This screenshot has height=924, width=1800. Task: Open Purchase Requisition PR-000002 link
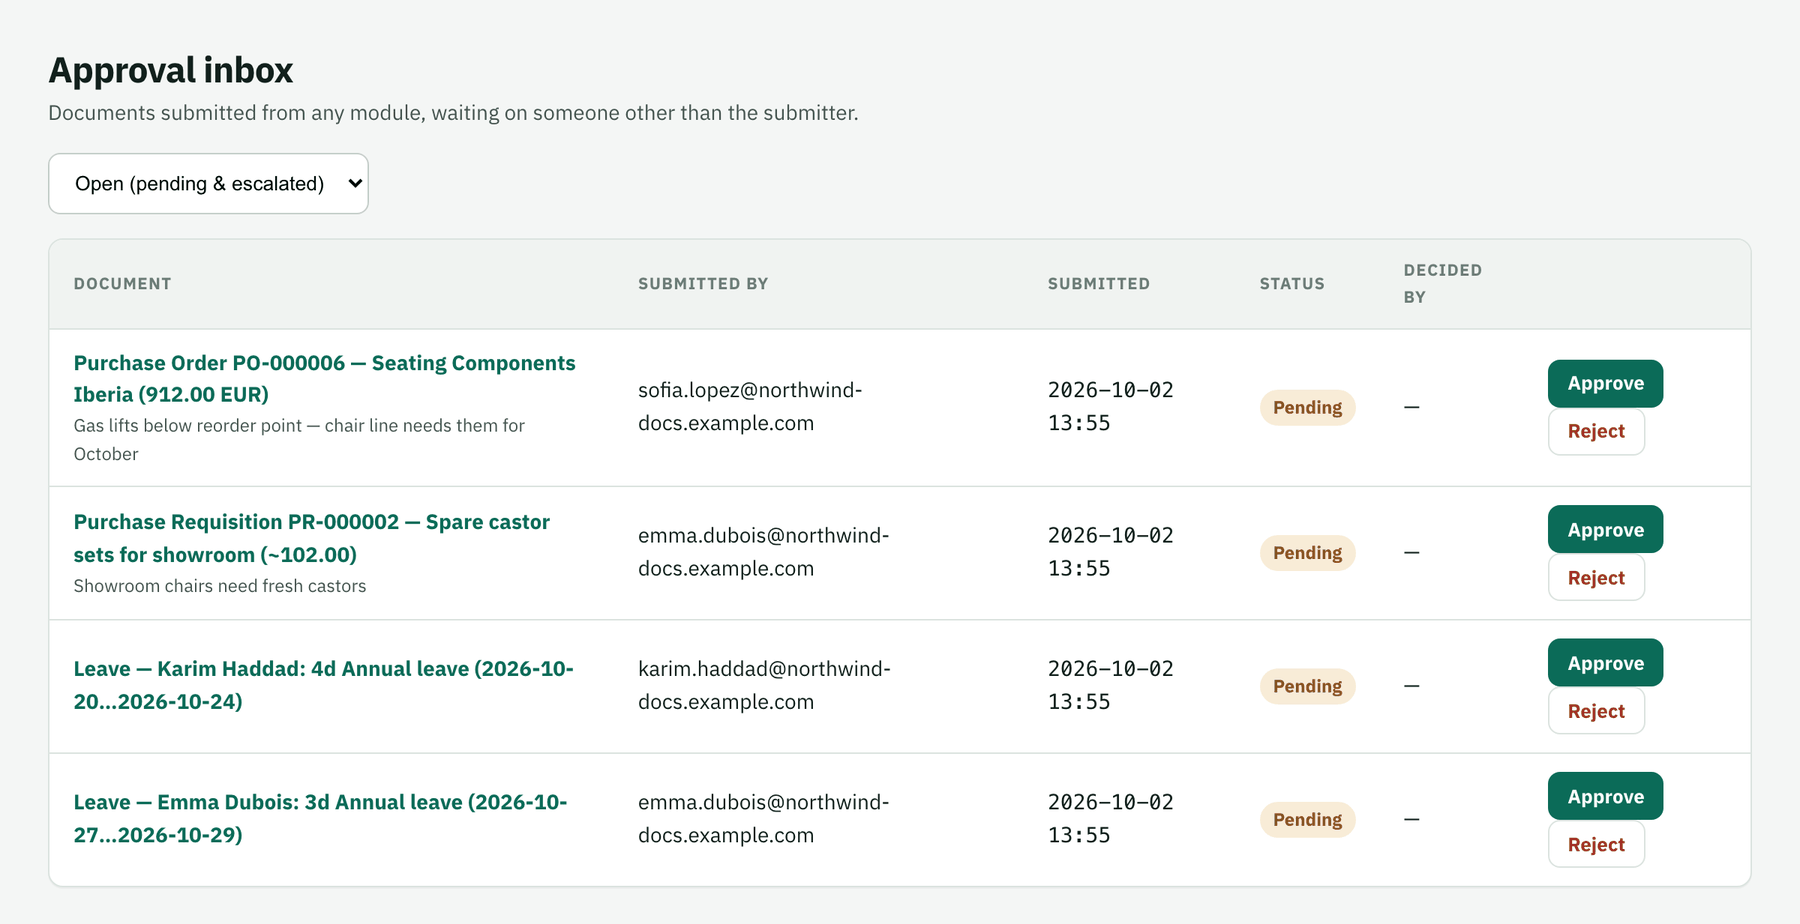(312, 538)
